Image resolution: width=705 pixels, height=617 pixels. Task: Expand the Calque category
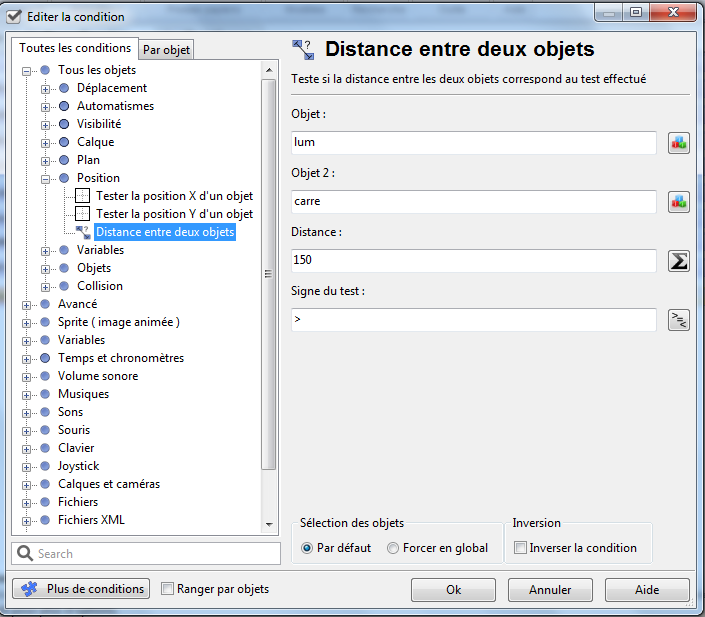click(45, 143)
